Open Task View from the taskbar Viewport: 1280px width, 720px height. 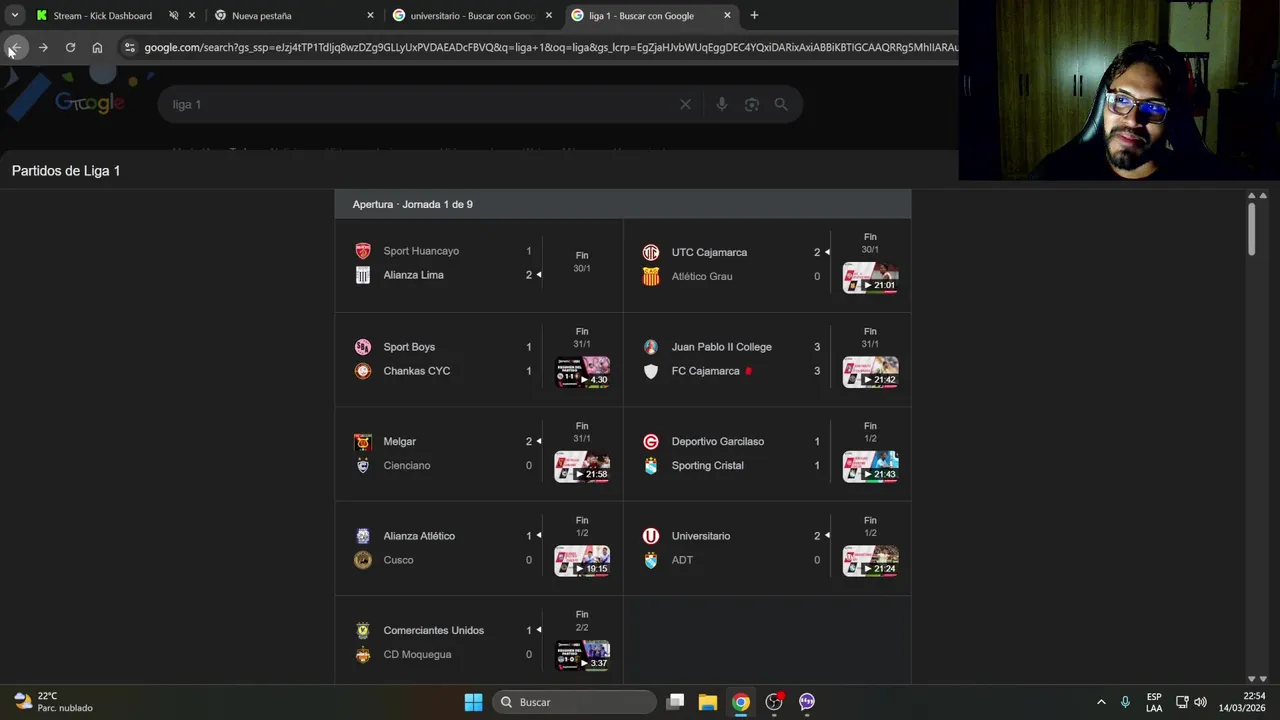click(x=675, y=702)
